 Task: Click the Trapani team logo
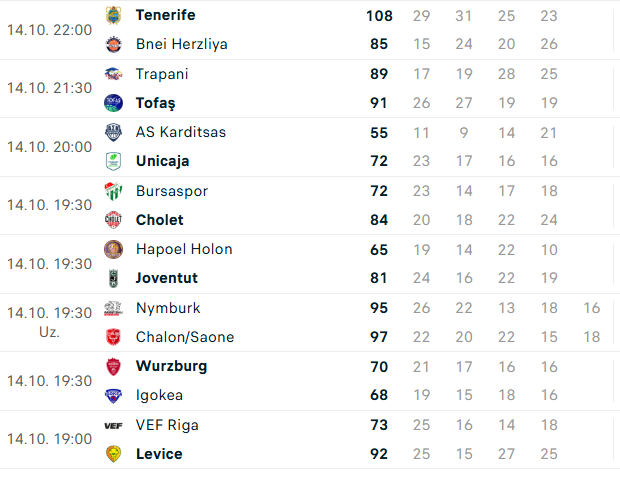(114, 74)
